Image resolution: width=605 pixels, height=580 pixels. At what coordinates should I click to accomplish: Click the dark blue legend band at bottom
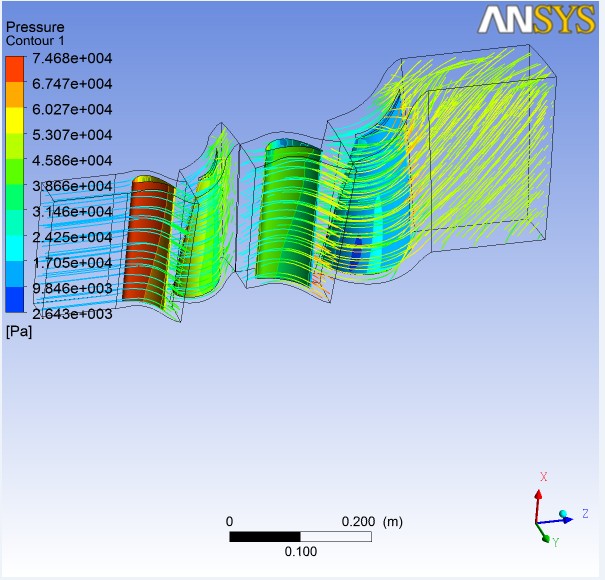pos(15,300)
